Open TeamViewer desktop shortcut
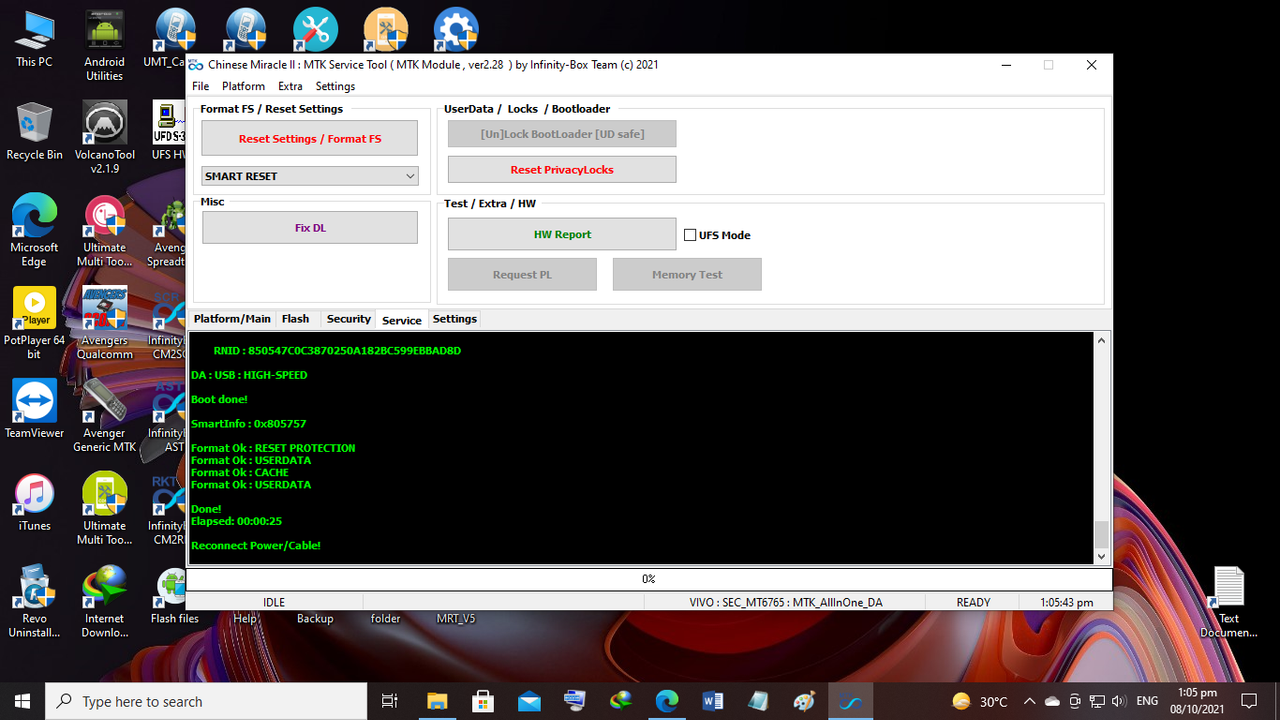The image size is (1280, 720). pos(34,409)
